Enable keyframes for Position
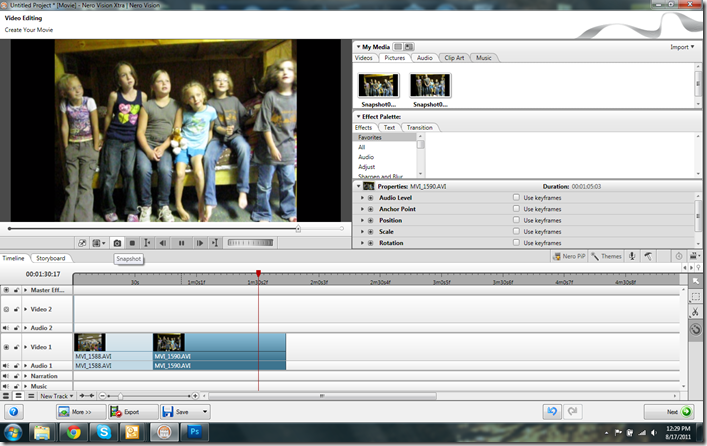 click(516, 220)
